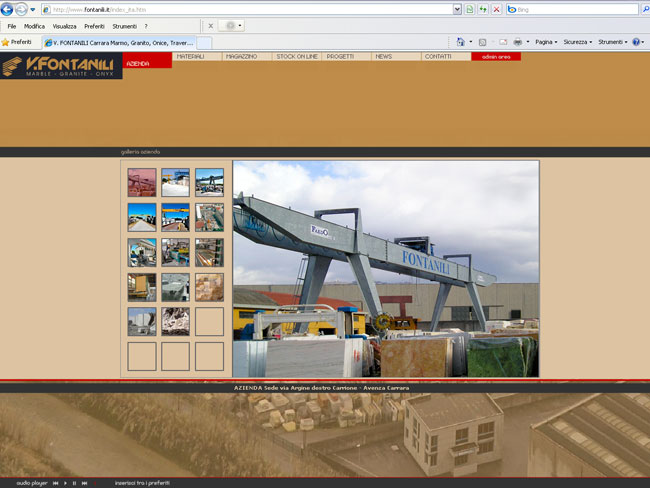Select the third thumbnail in first gallery row
Viewport: 650px width, 488px height.
(209, 182)
